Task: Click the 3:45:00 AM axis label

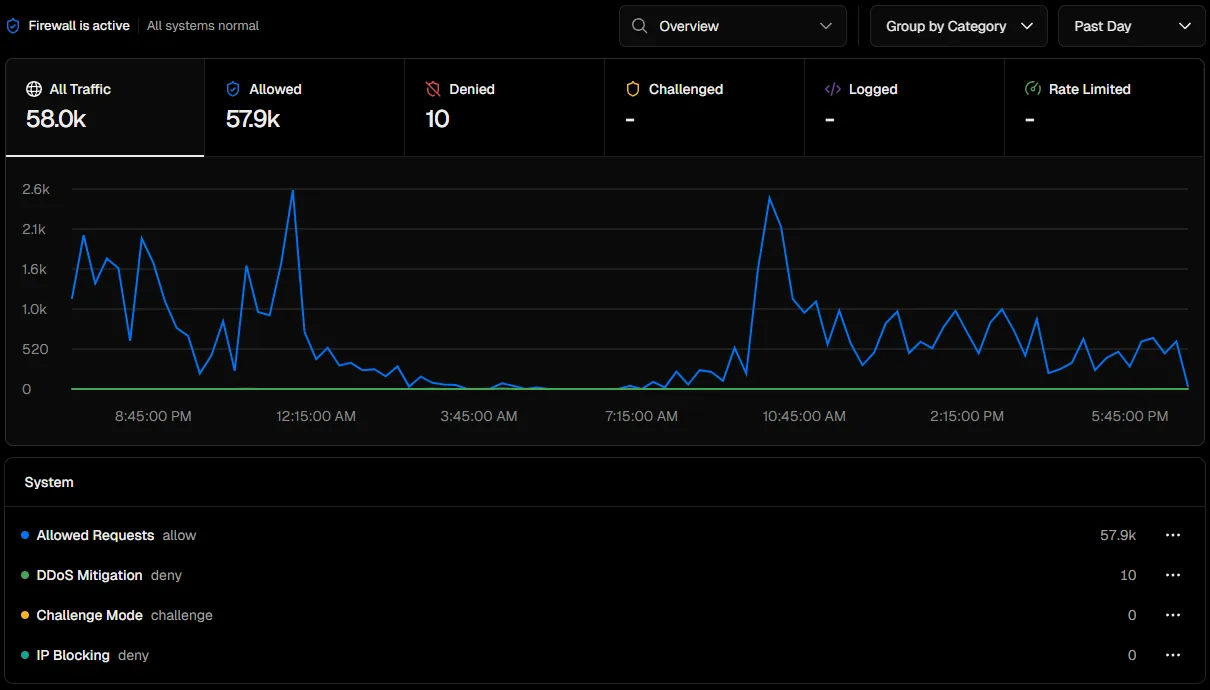Action: (x=479, y=416)
